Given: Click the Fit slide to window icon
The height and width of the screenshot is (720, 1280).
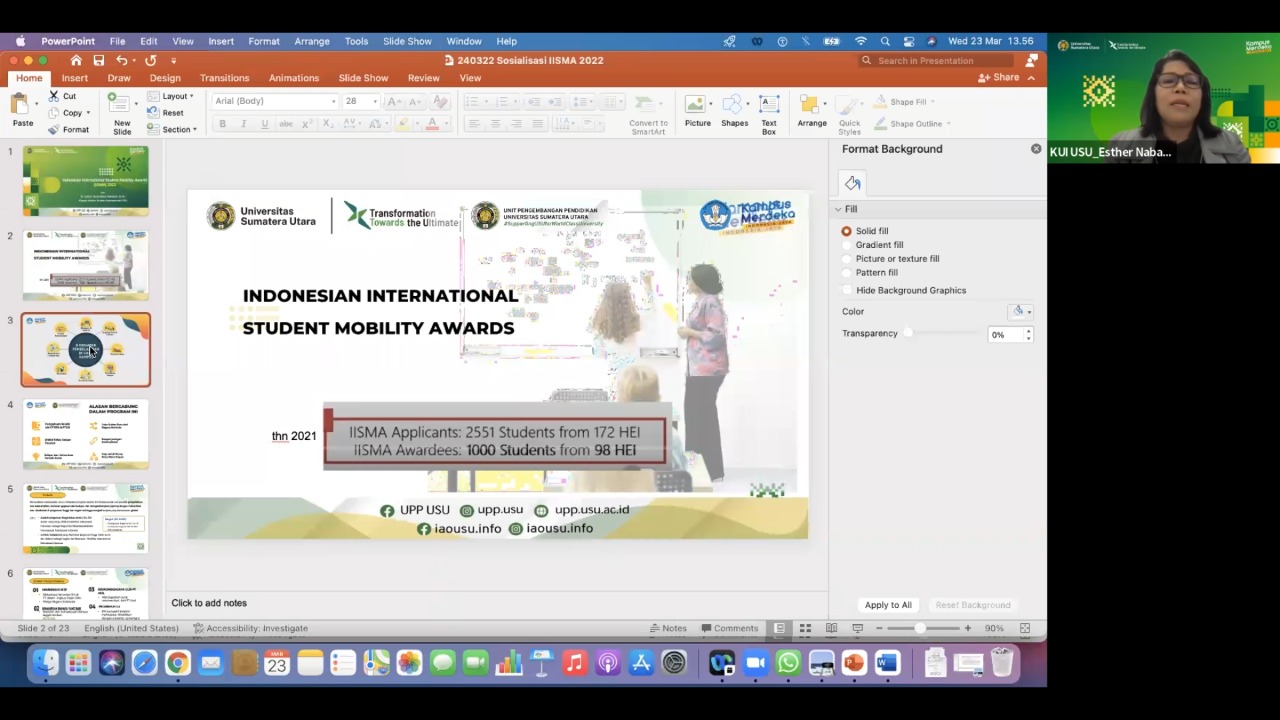Looking at the screenshot, I should (x=1025, y=628).
